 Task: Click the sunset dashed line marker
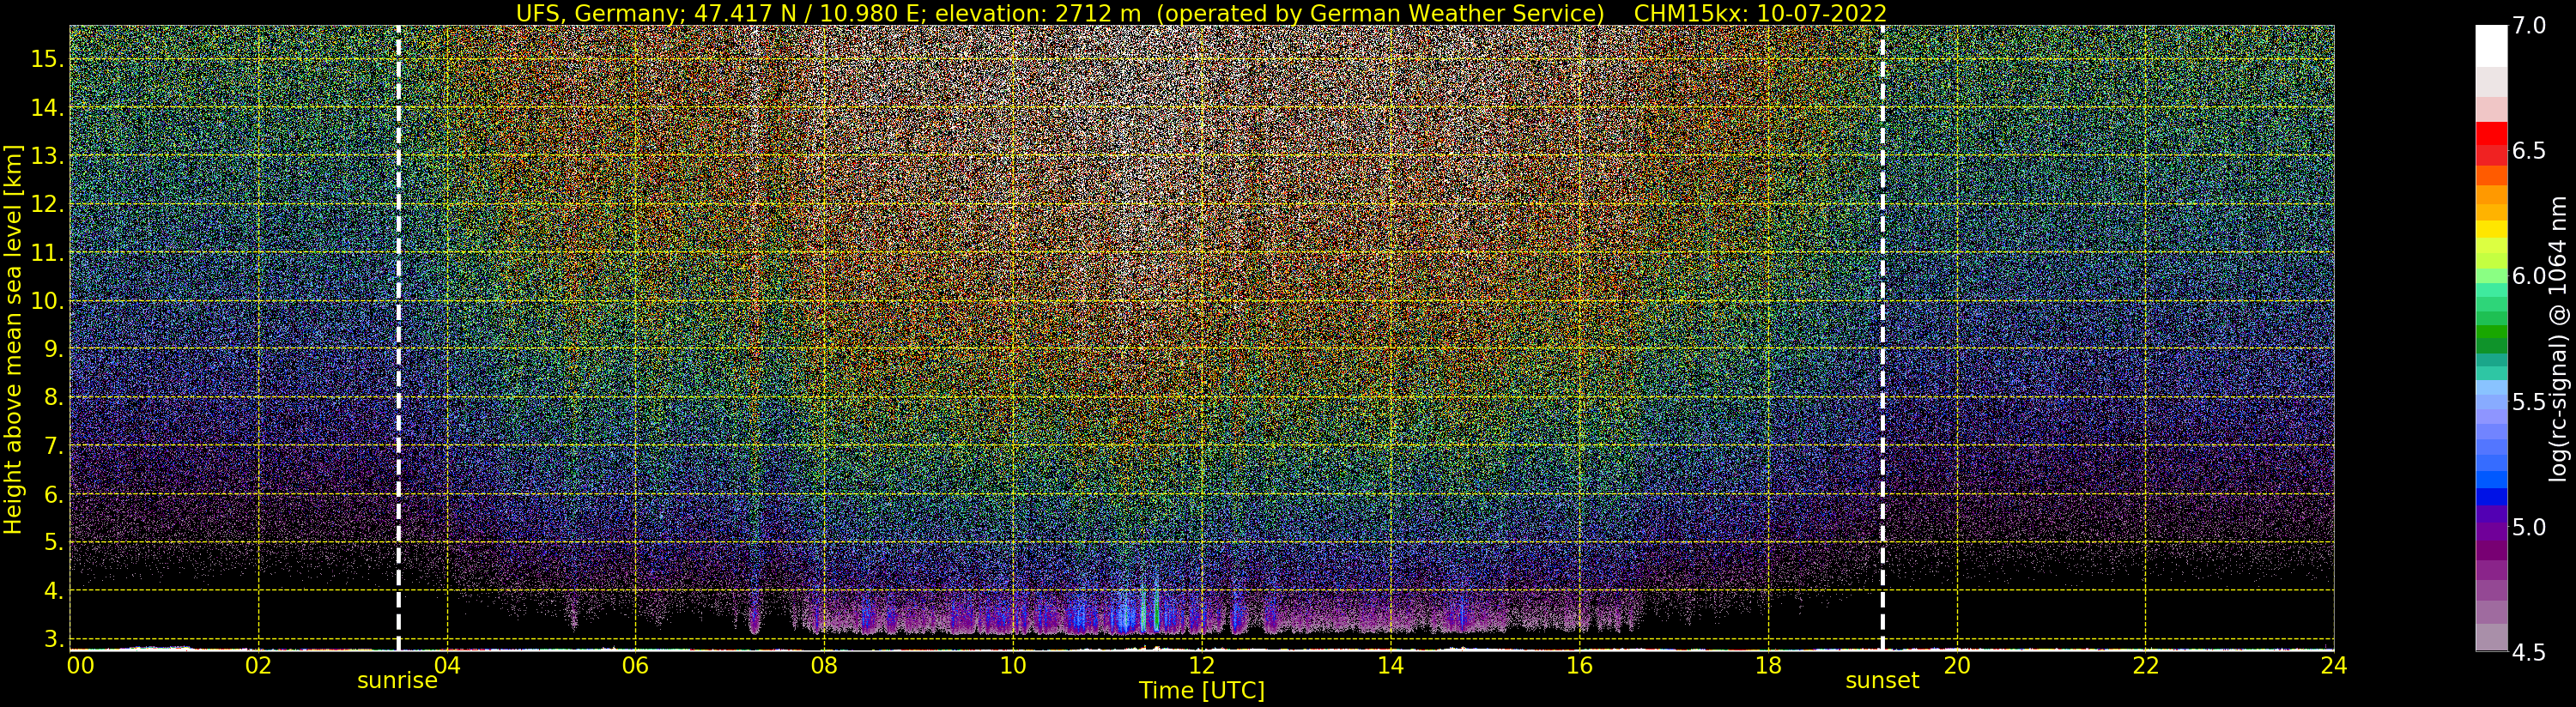click(1882, 338)
